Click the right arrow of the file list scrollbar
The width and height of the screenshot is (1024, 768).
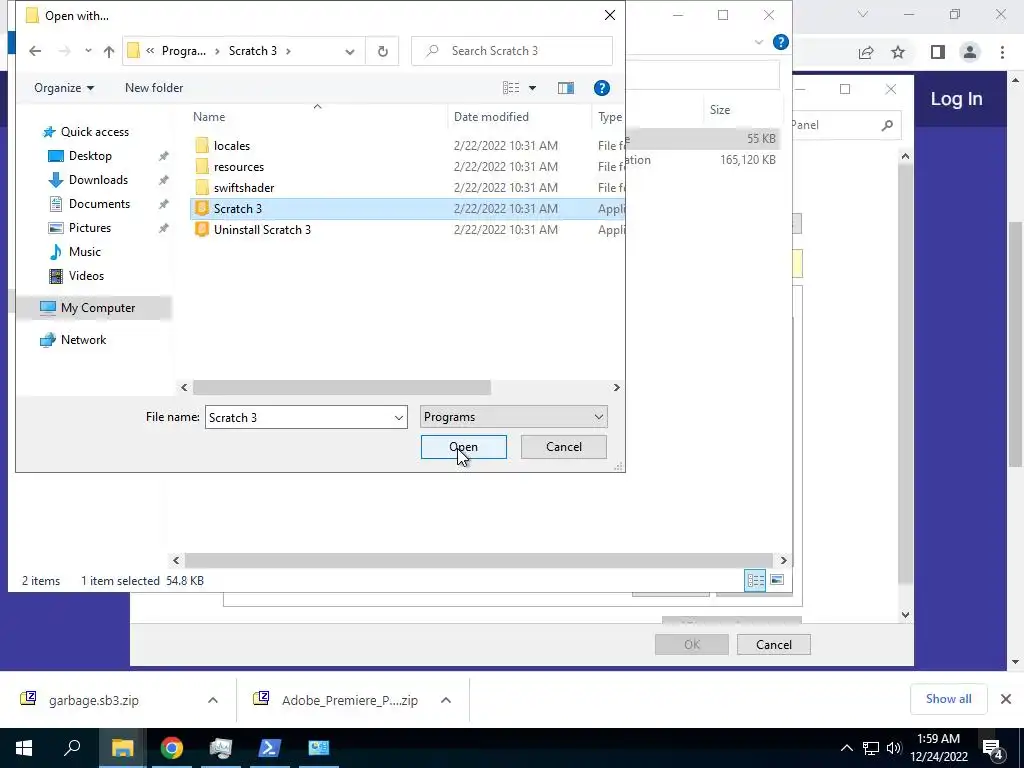[x=616, y=387]
